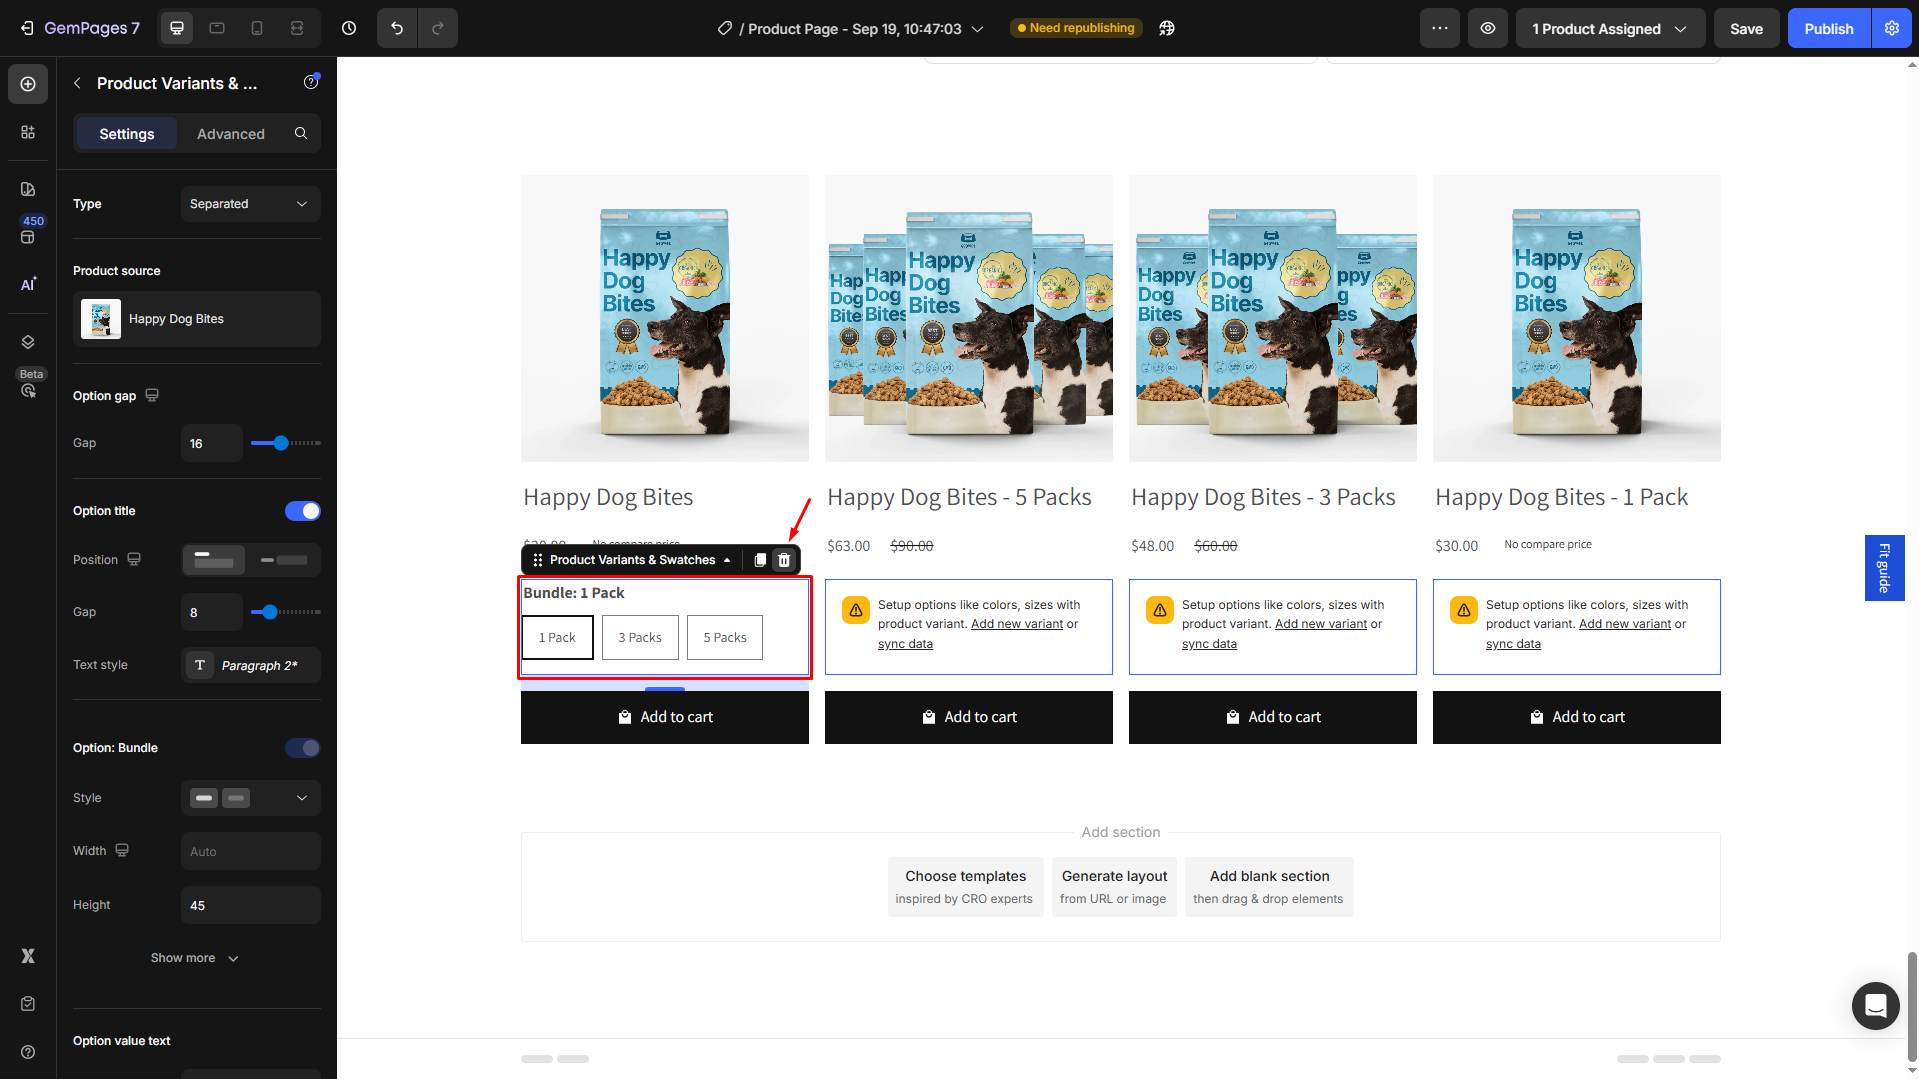Select the 3 Packs variant option

point(640,637)
